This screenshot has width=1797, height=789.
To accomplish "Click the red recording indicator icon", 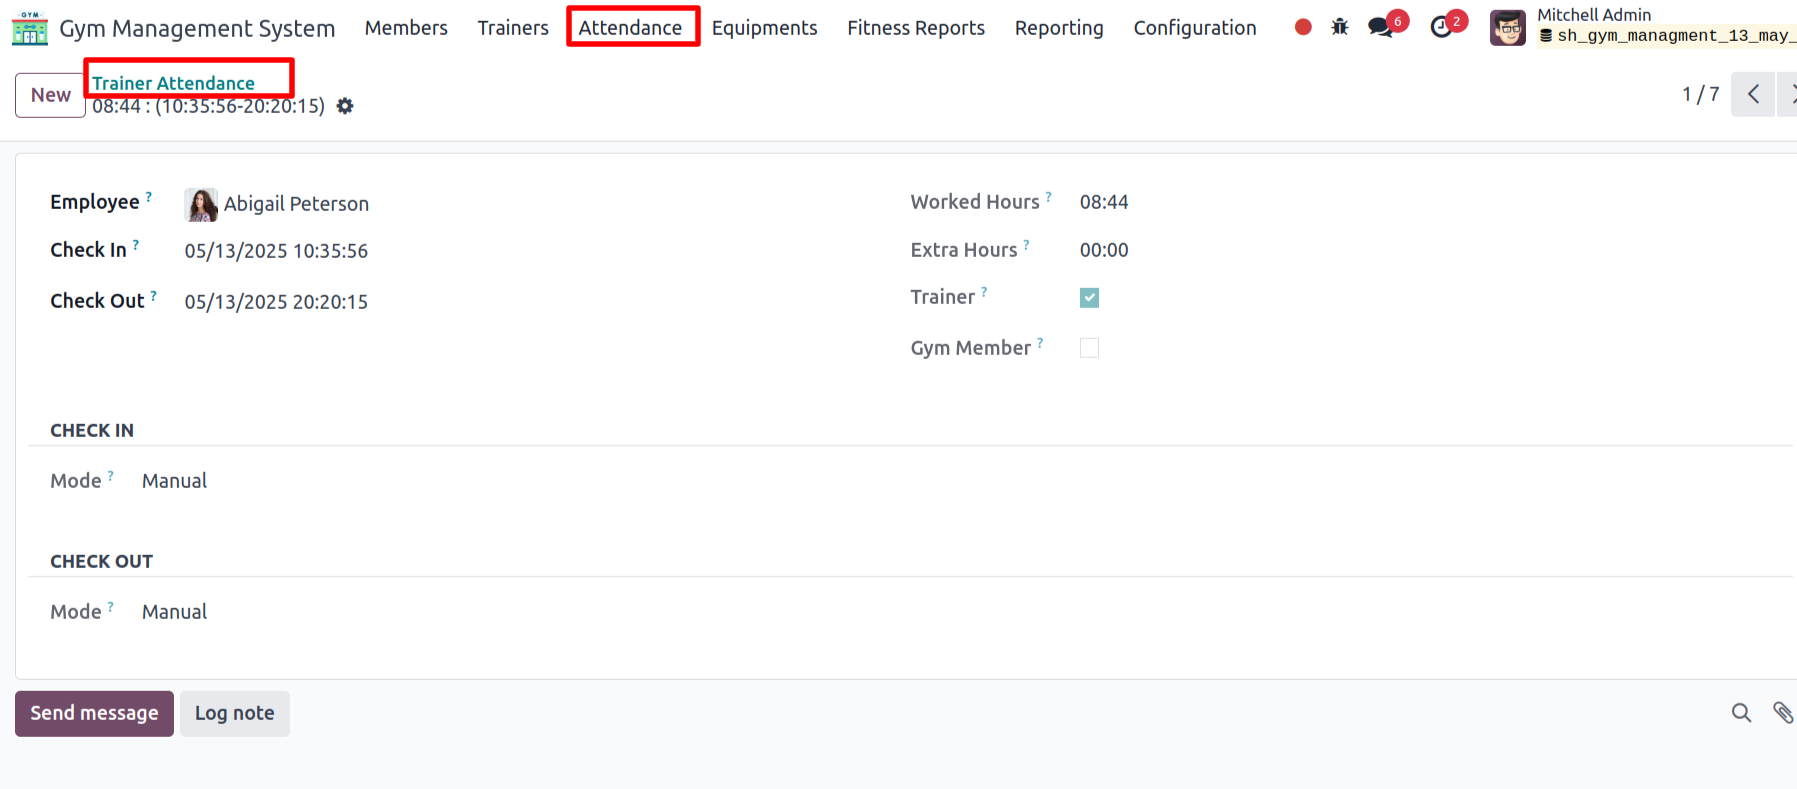I will (x=1303, y=27).
